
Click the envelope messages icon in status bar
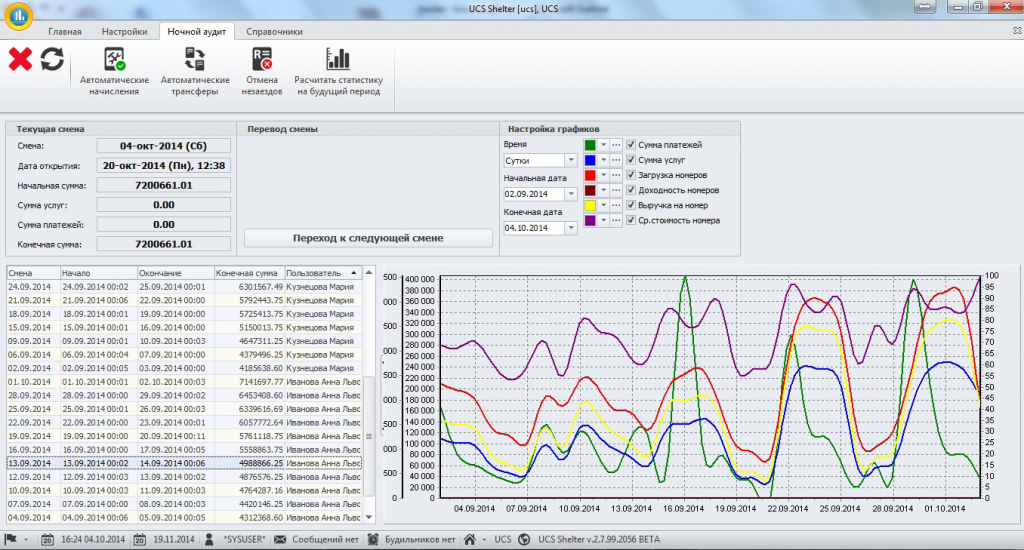[x=280, y=540]
